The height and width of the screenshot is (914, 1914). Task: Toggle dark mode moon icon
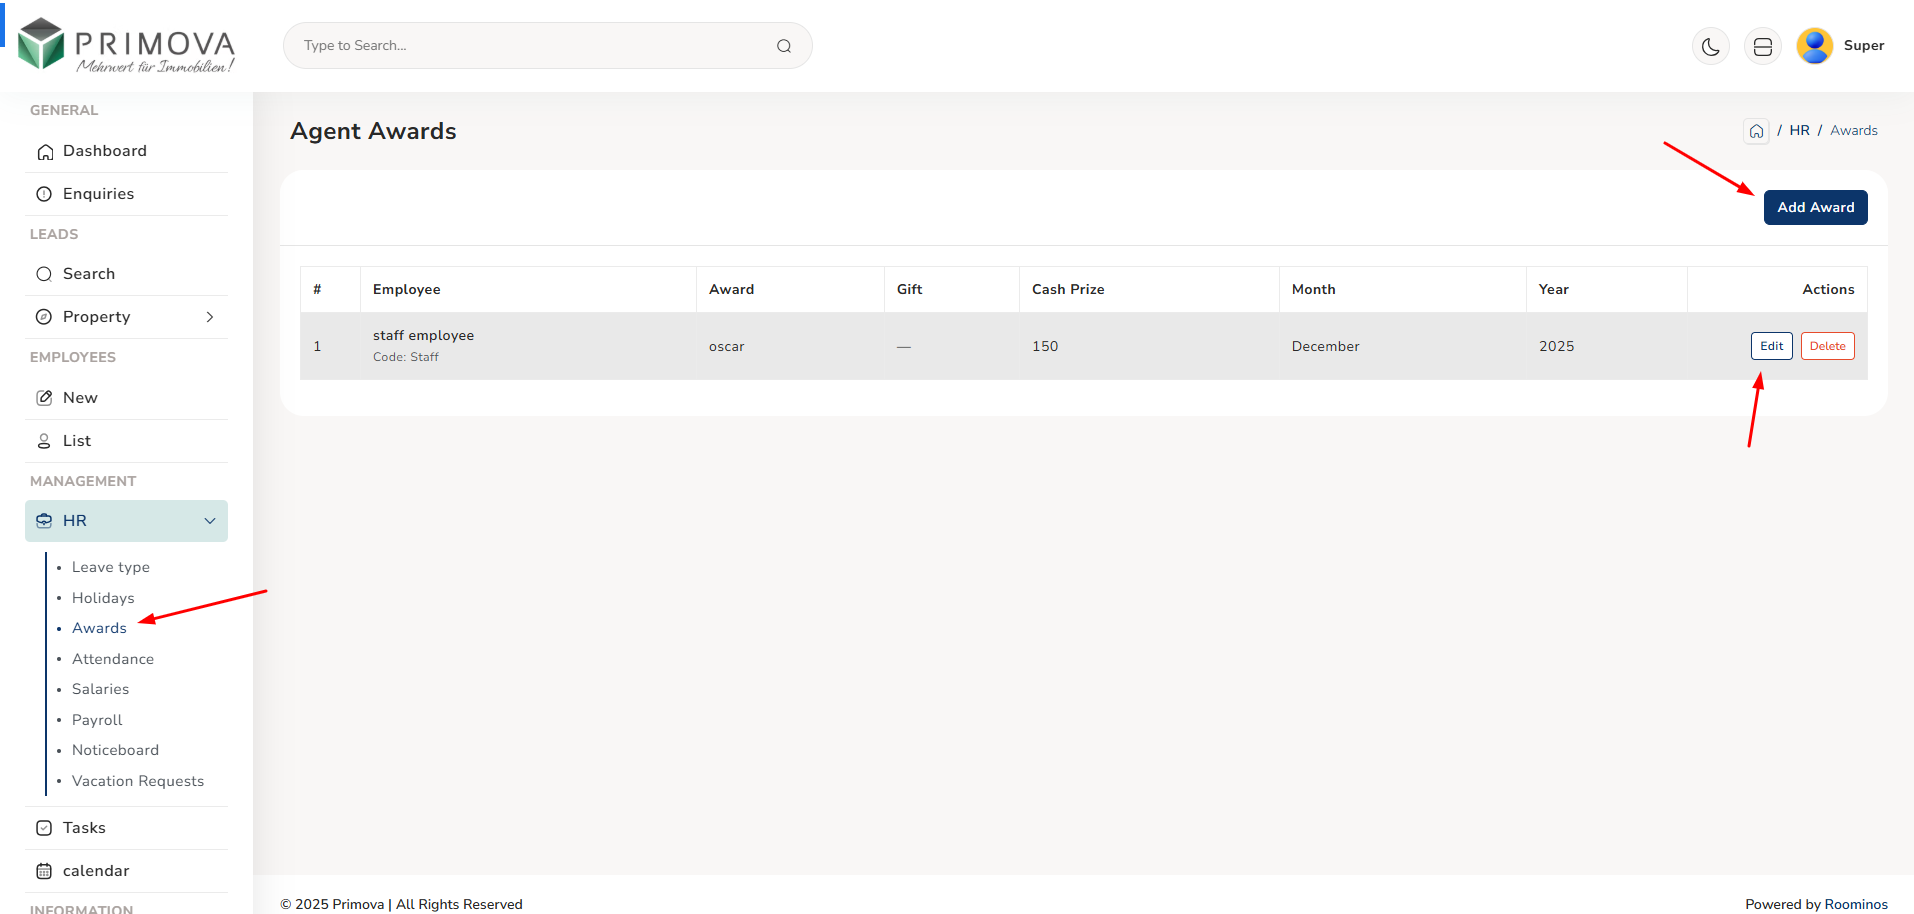(x=1710, y=46)
